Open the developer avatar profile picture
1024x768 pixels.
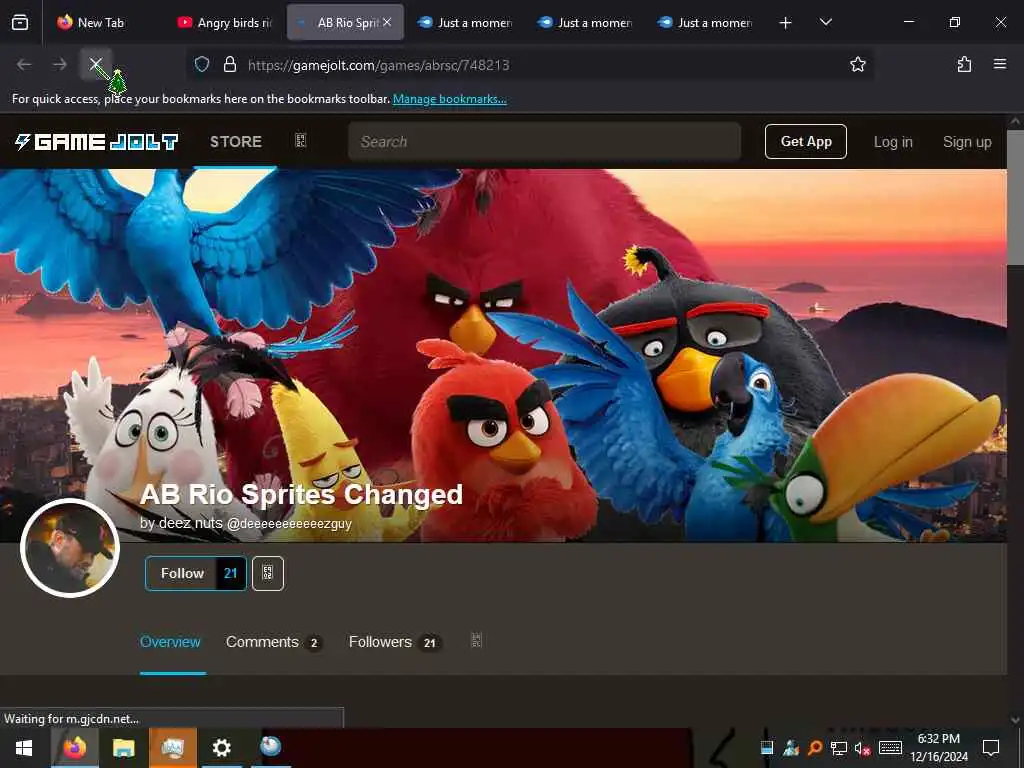(70, 548)
